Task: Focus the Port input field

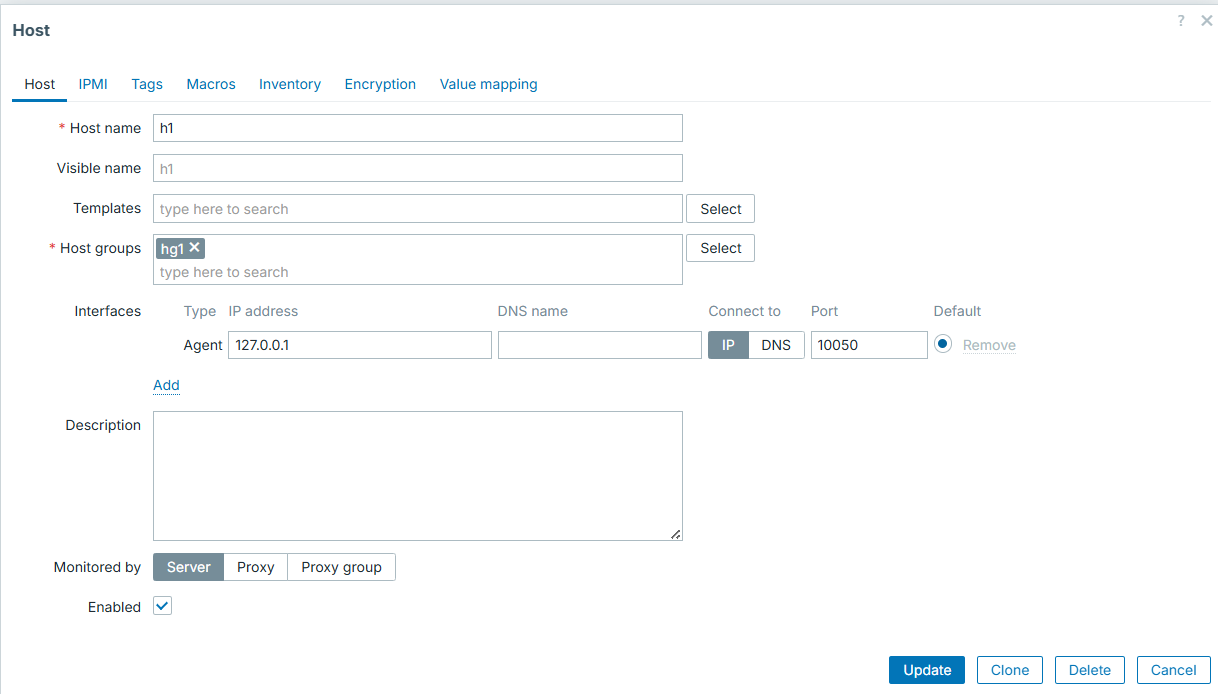Action: tap(868, 345)
